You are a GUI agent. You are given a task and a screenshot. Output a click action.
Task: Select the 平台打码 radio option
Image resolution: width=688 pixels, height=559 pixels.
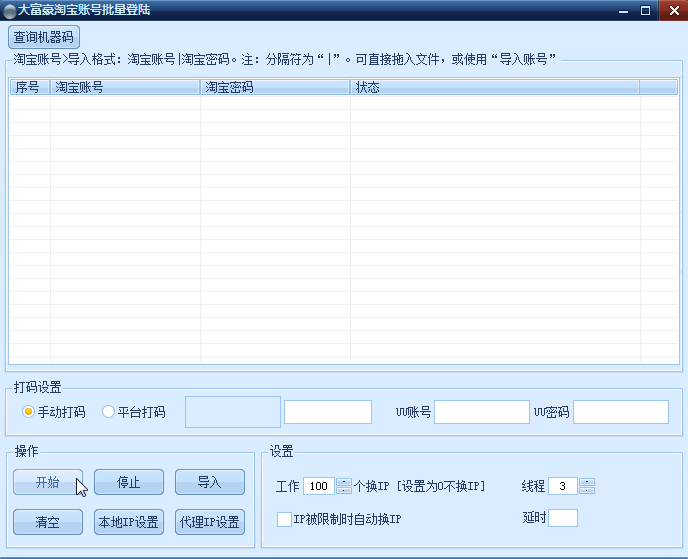pyautogui.click(x=134, y=412)
